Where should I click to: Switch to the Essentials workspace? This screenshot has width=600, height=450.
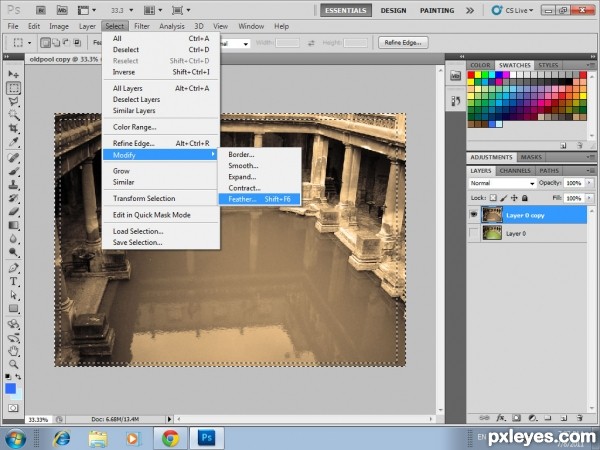pyautogui.click(x=346, y=10)
